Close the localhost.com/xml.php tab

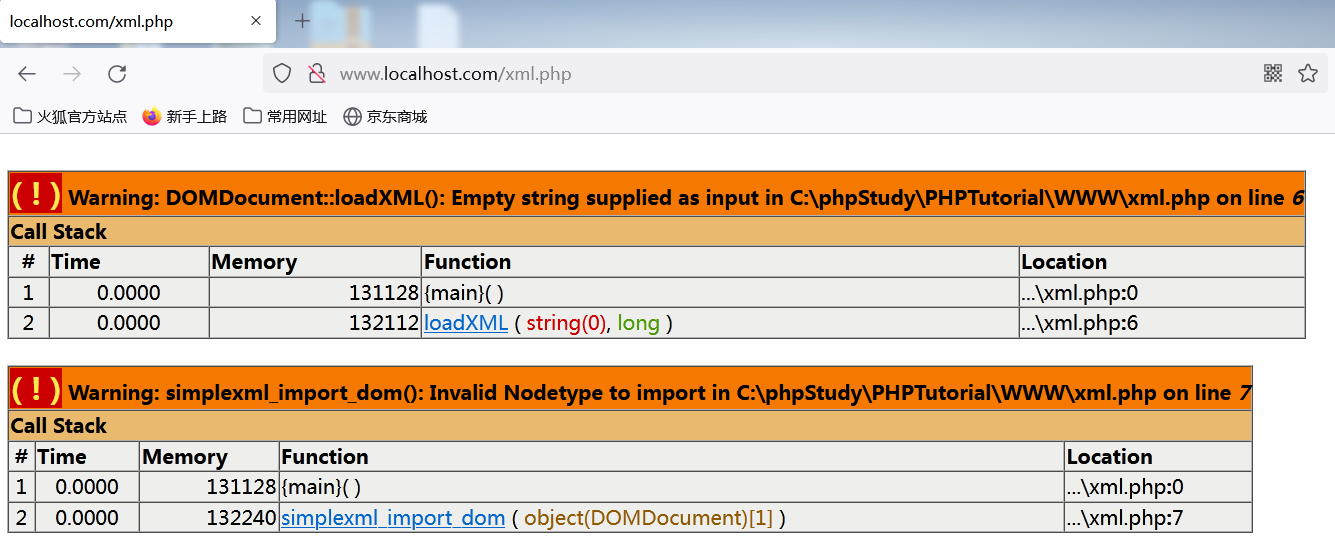256,21
